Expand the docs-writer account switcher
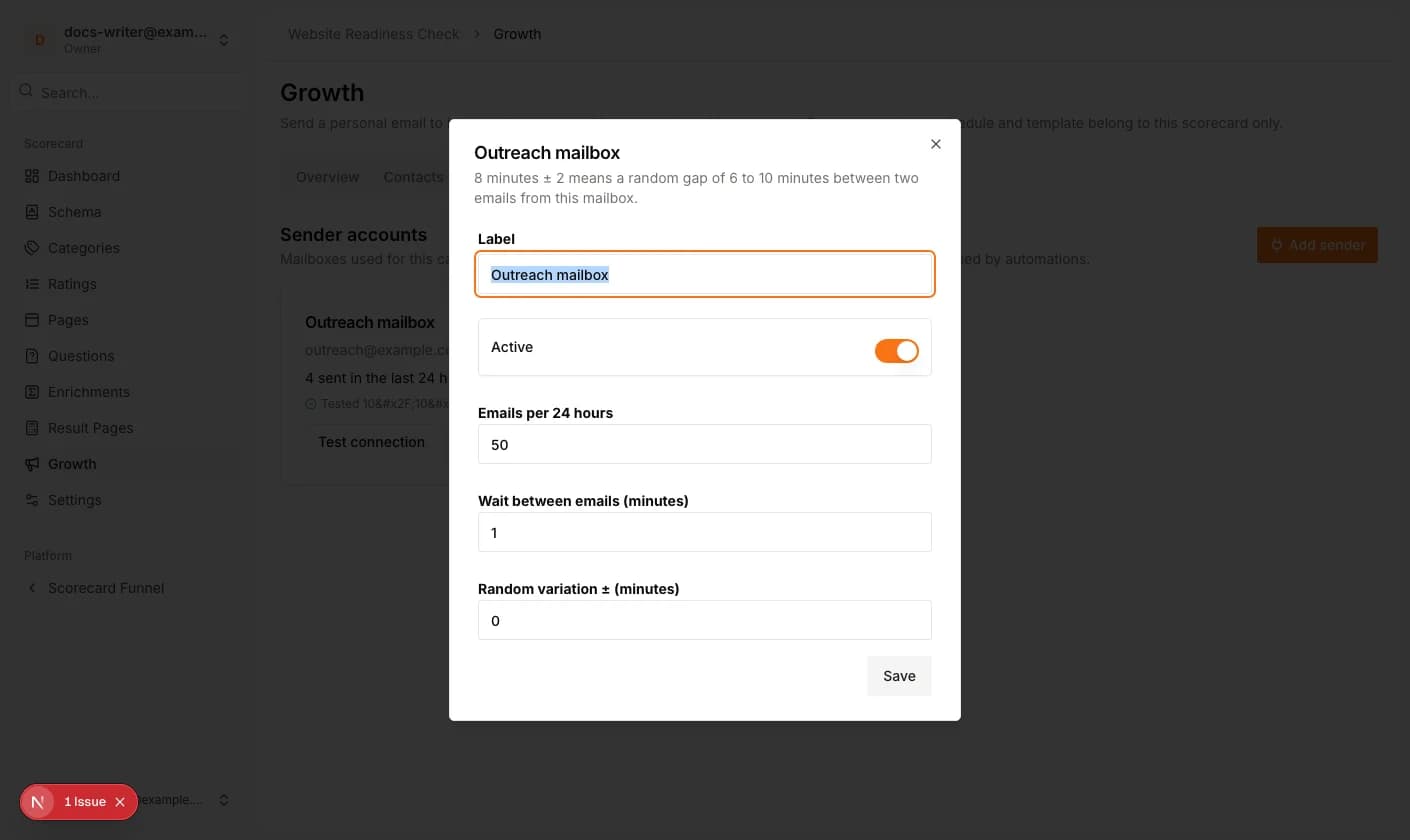This screenshot has height=840, width=1410. pyautogui.click(x=224, y=40)
